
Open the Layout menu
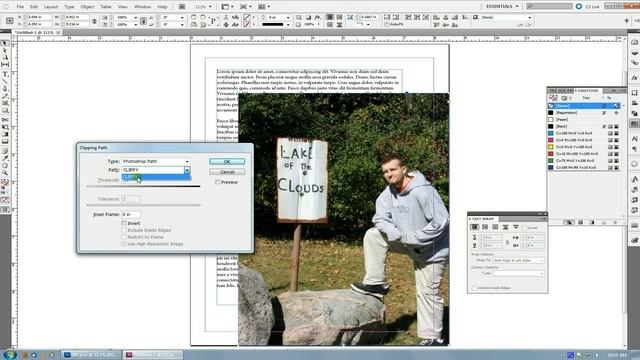51,7
